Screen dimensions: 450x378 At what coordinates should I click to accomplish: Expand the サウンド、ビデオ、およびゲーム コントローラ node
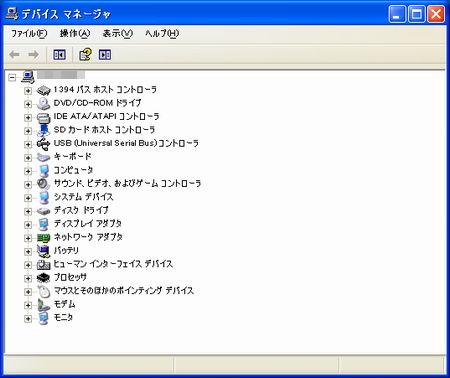click(28, 184)
